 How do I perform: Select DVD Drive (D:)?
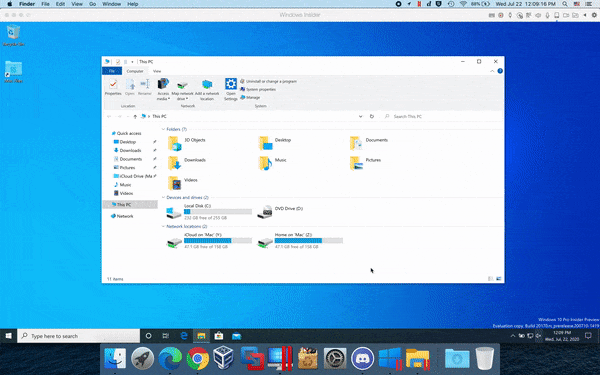pos(280,212)
